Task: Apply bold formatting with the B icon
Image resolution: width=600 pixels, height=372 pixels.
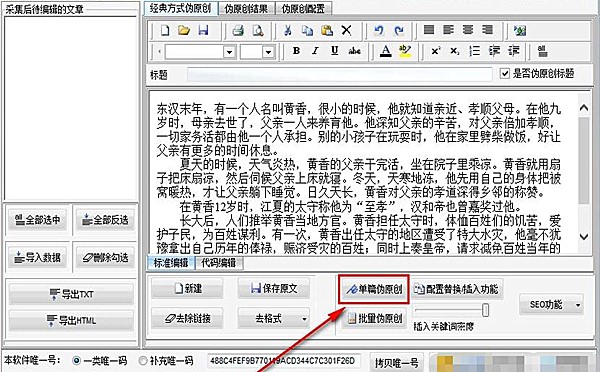Action: coord(296,51)
